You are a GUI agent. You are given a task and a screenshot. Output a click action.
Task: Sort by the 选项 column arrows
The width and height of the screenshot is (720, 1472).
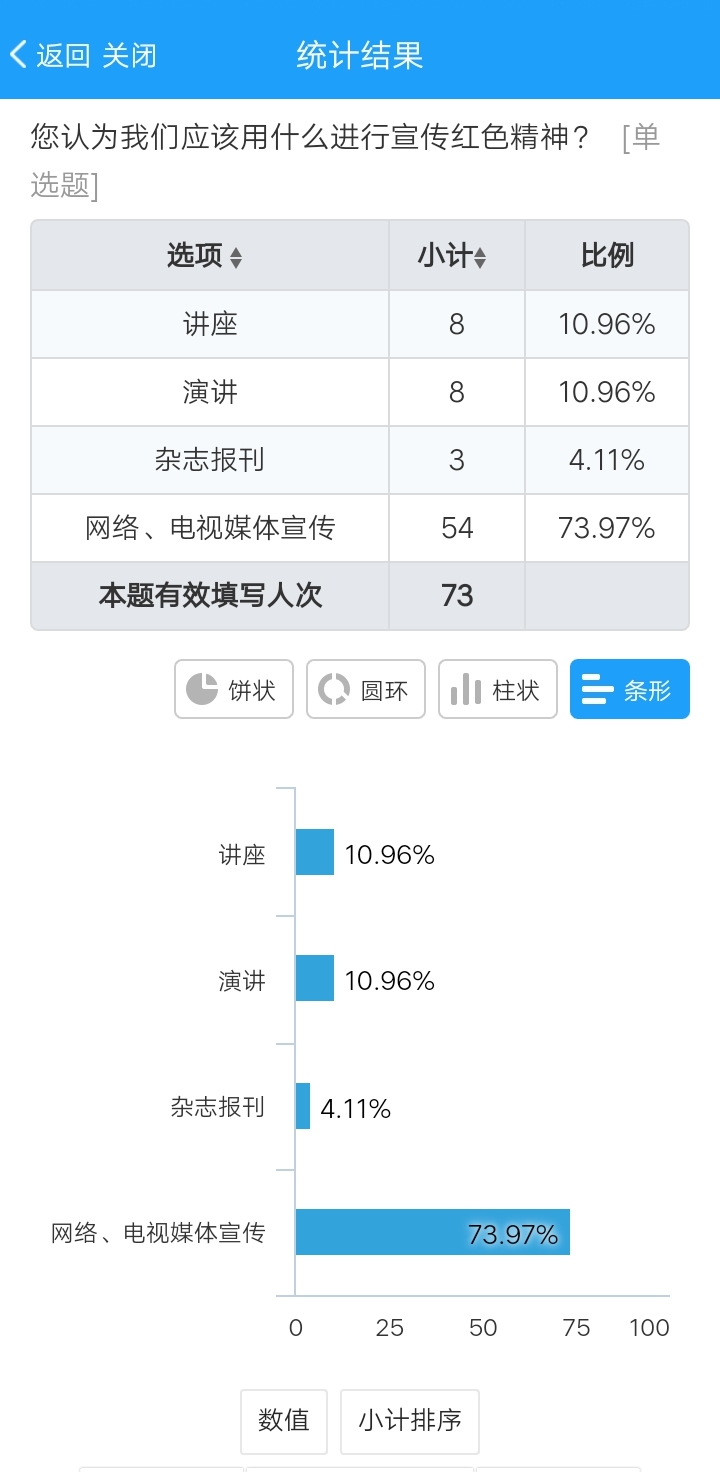(236, 258)
